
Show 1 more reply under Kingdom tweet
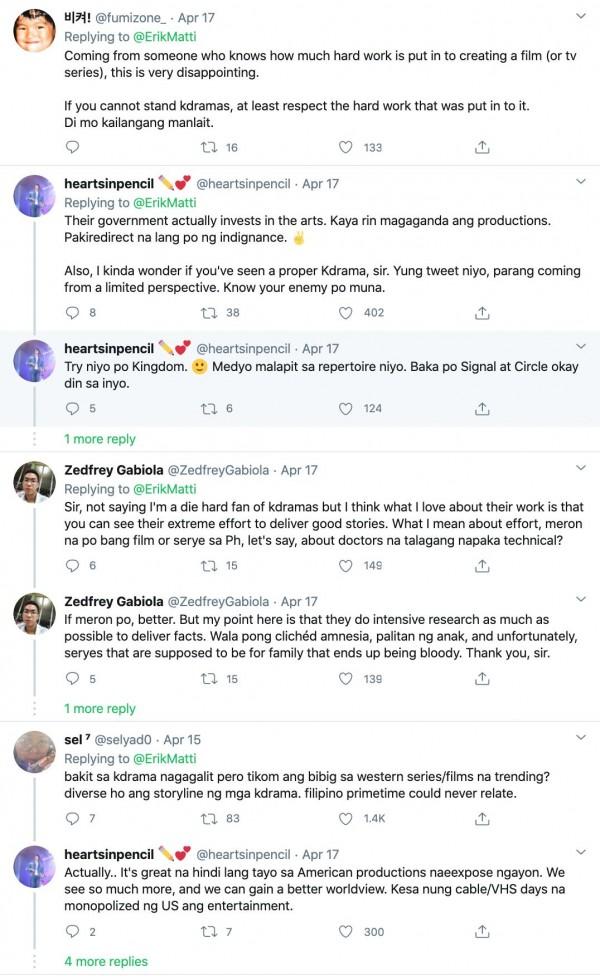[98, 439]
